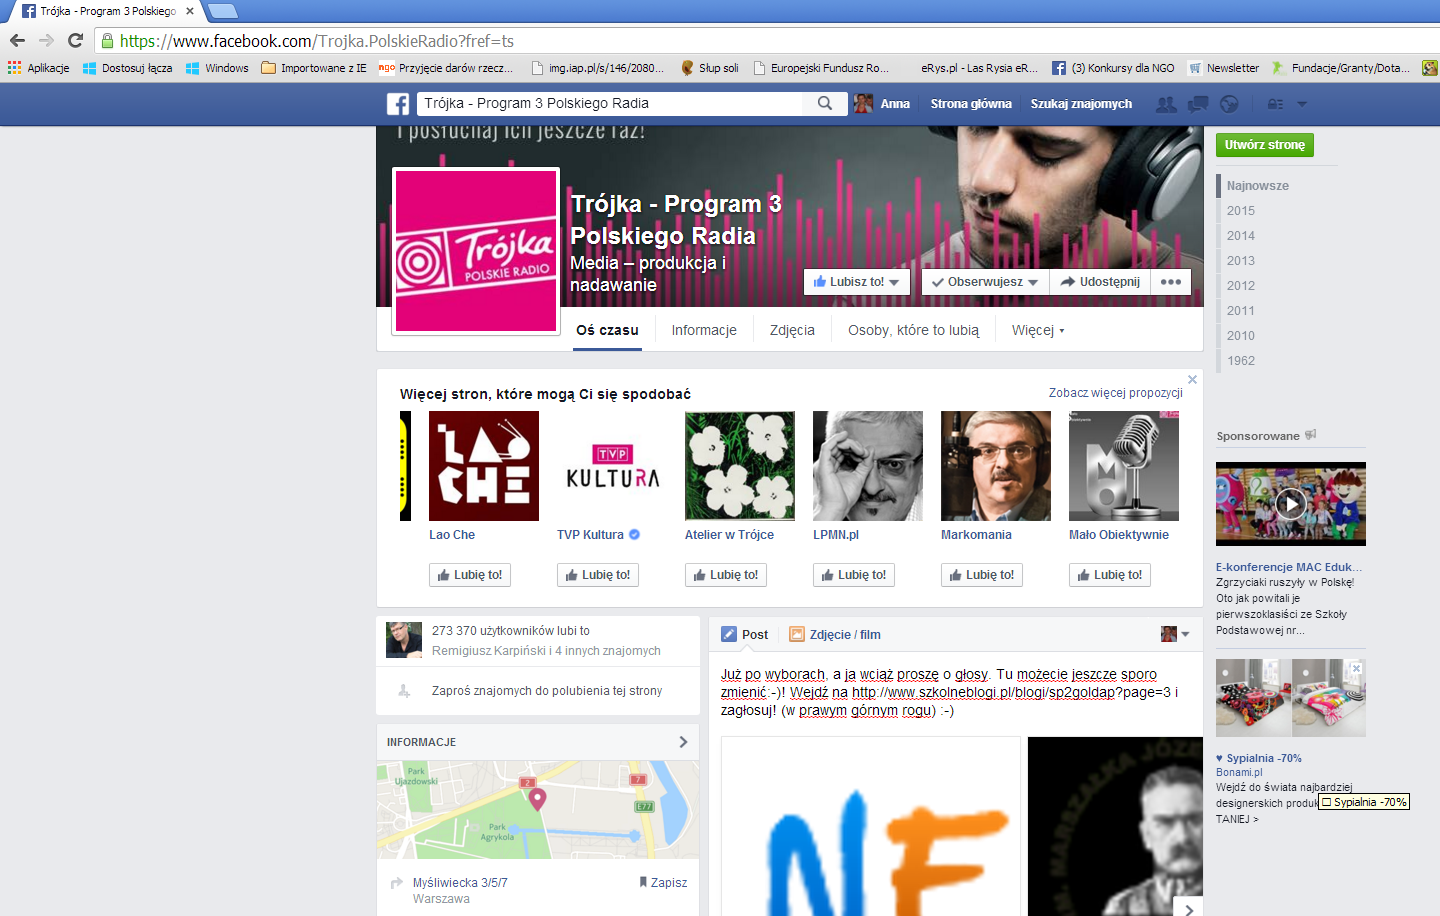Open Strona główna link
This screenshot has height=916, width=1440.
971,104
